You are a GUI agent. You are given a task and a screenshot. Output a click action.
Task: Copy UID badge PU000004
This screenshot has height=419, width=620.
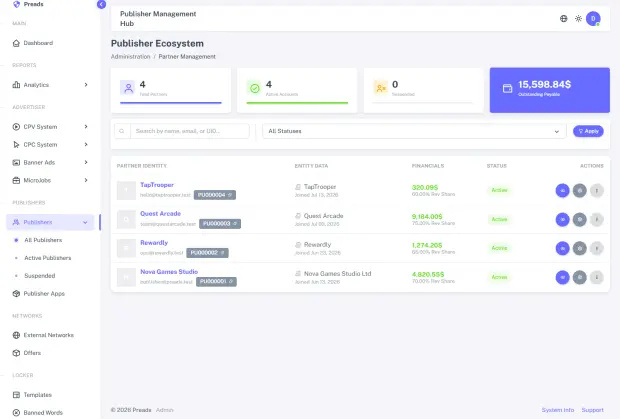tap(215, 195)
